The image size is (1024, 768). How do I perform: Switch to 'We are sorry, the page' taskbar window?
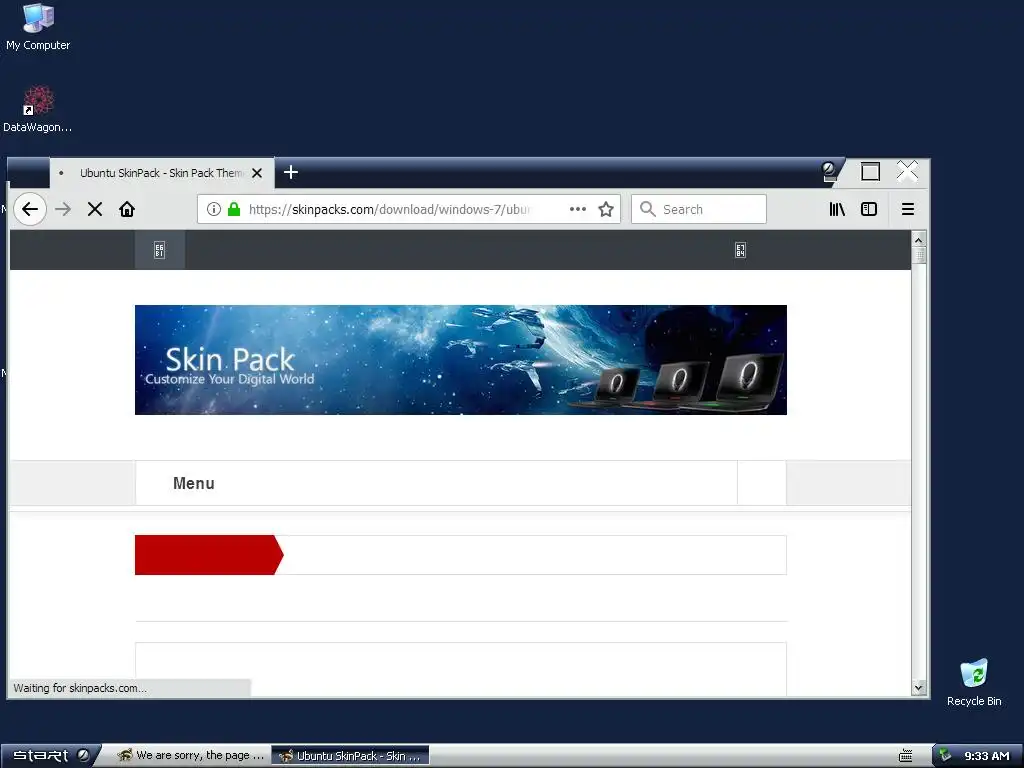[x=191, y=756]
